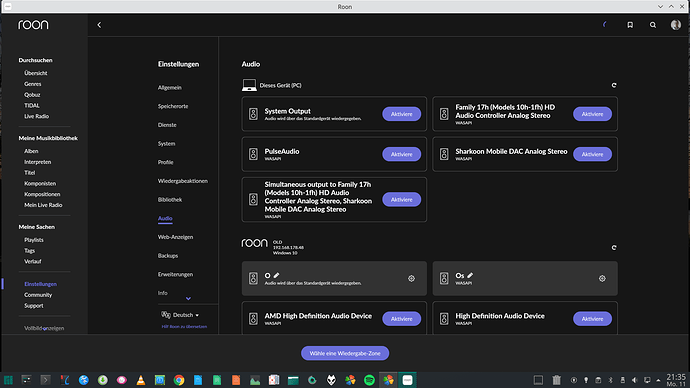Activate Sharkoon Mobile DAC Analog Stereo
The width and height of the screenshot is (690, 388).
pos(592,154)
